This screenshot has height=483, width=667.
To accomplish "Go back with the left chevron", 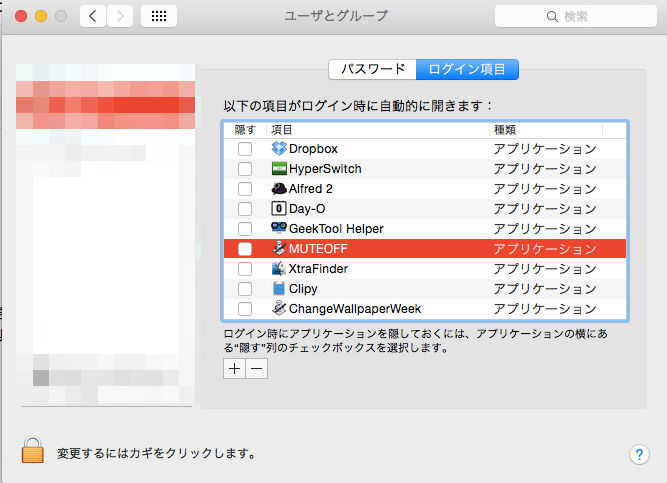I will click(93, 16).
